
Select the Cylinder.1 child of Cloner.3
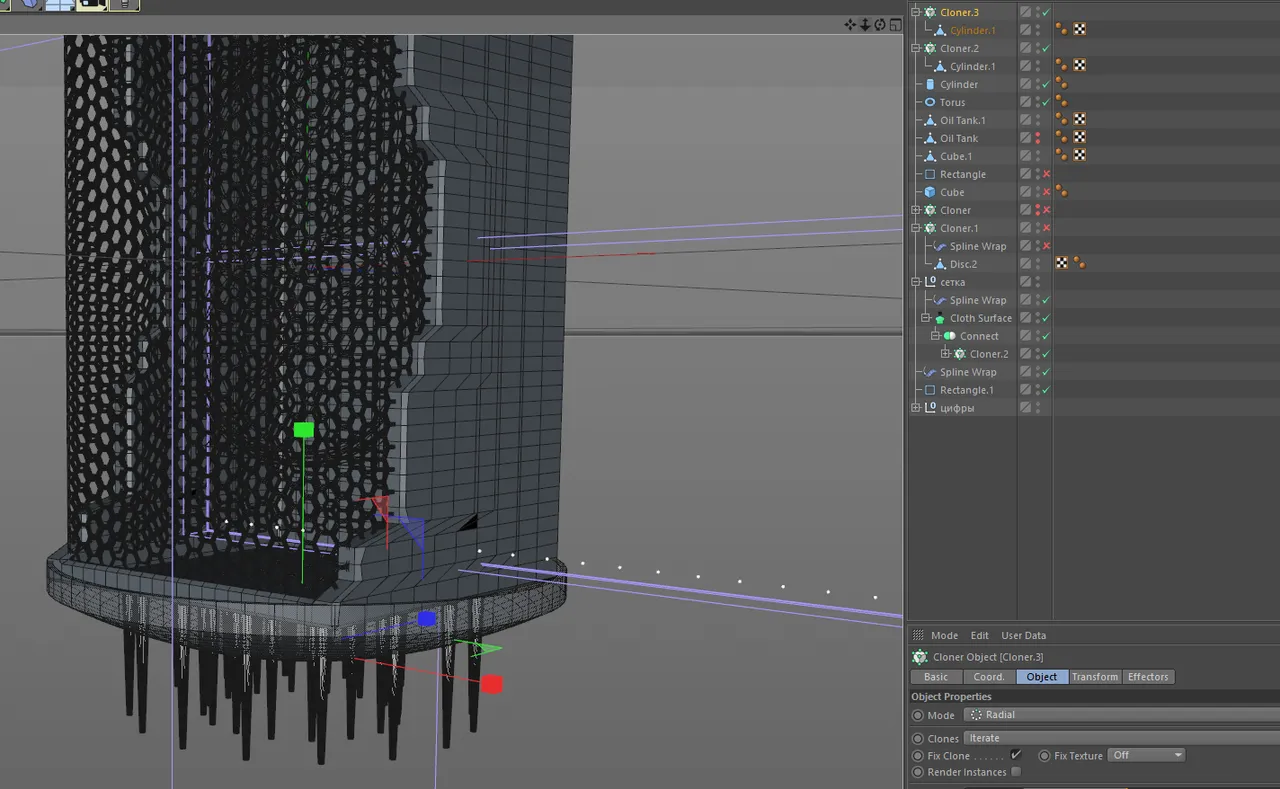(972, 30)
